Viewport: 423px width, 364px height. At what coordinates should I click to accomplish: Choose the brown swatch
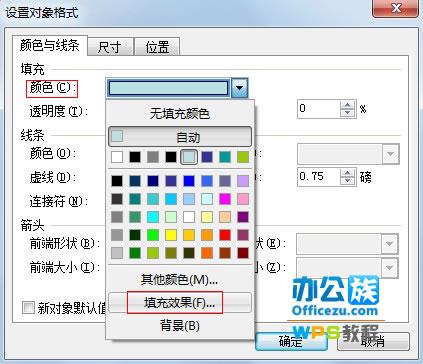pos(225,253)
